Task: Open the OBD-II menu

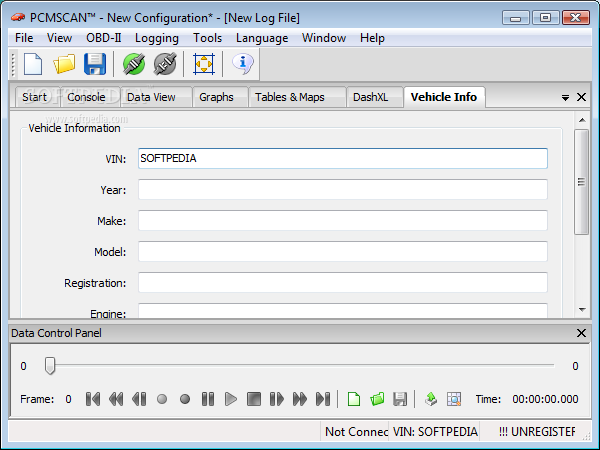Action: pyautogui.click(x=103, y=38)
